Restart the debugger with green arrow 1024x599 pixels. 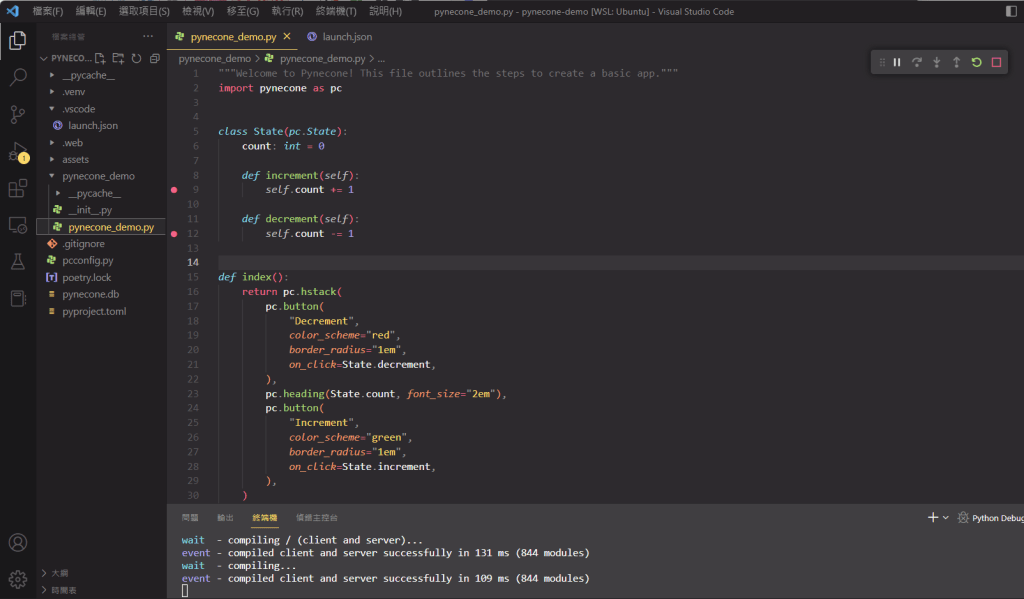[x=976, y=62]
